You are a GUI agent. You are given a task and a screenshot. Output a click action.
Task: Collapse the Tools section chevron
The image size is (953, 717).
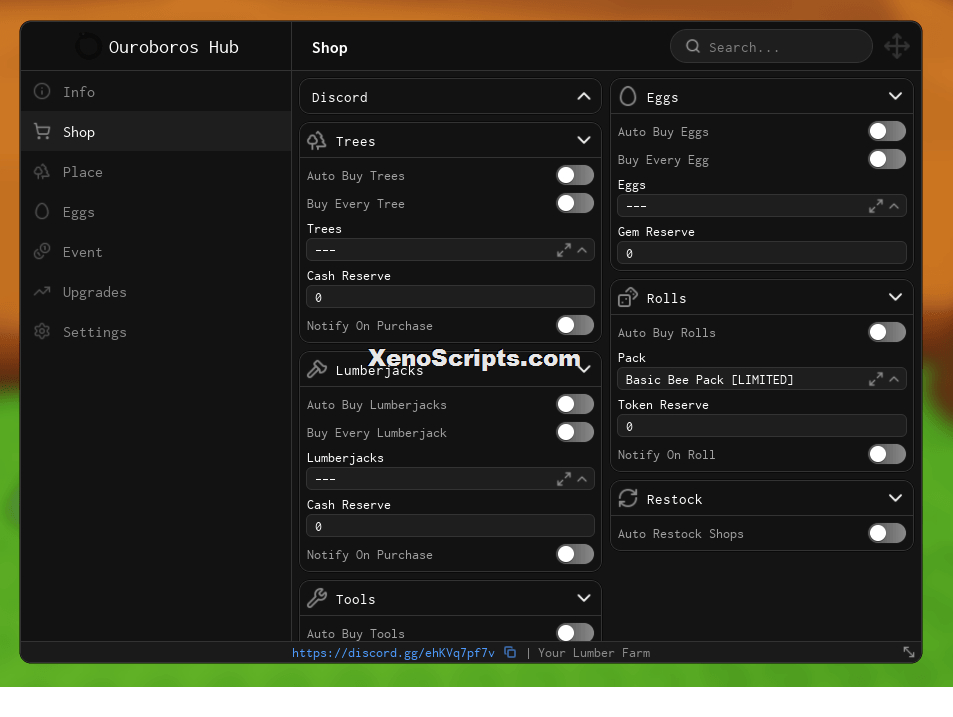583,598
